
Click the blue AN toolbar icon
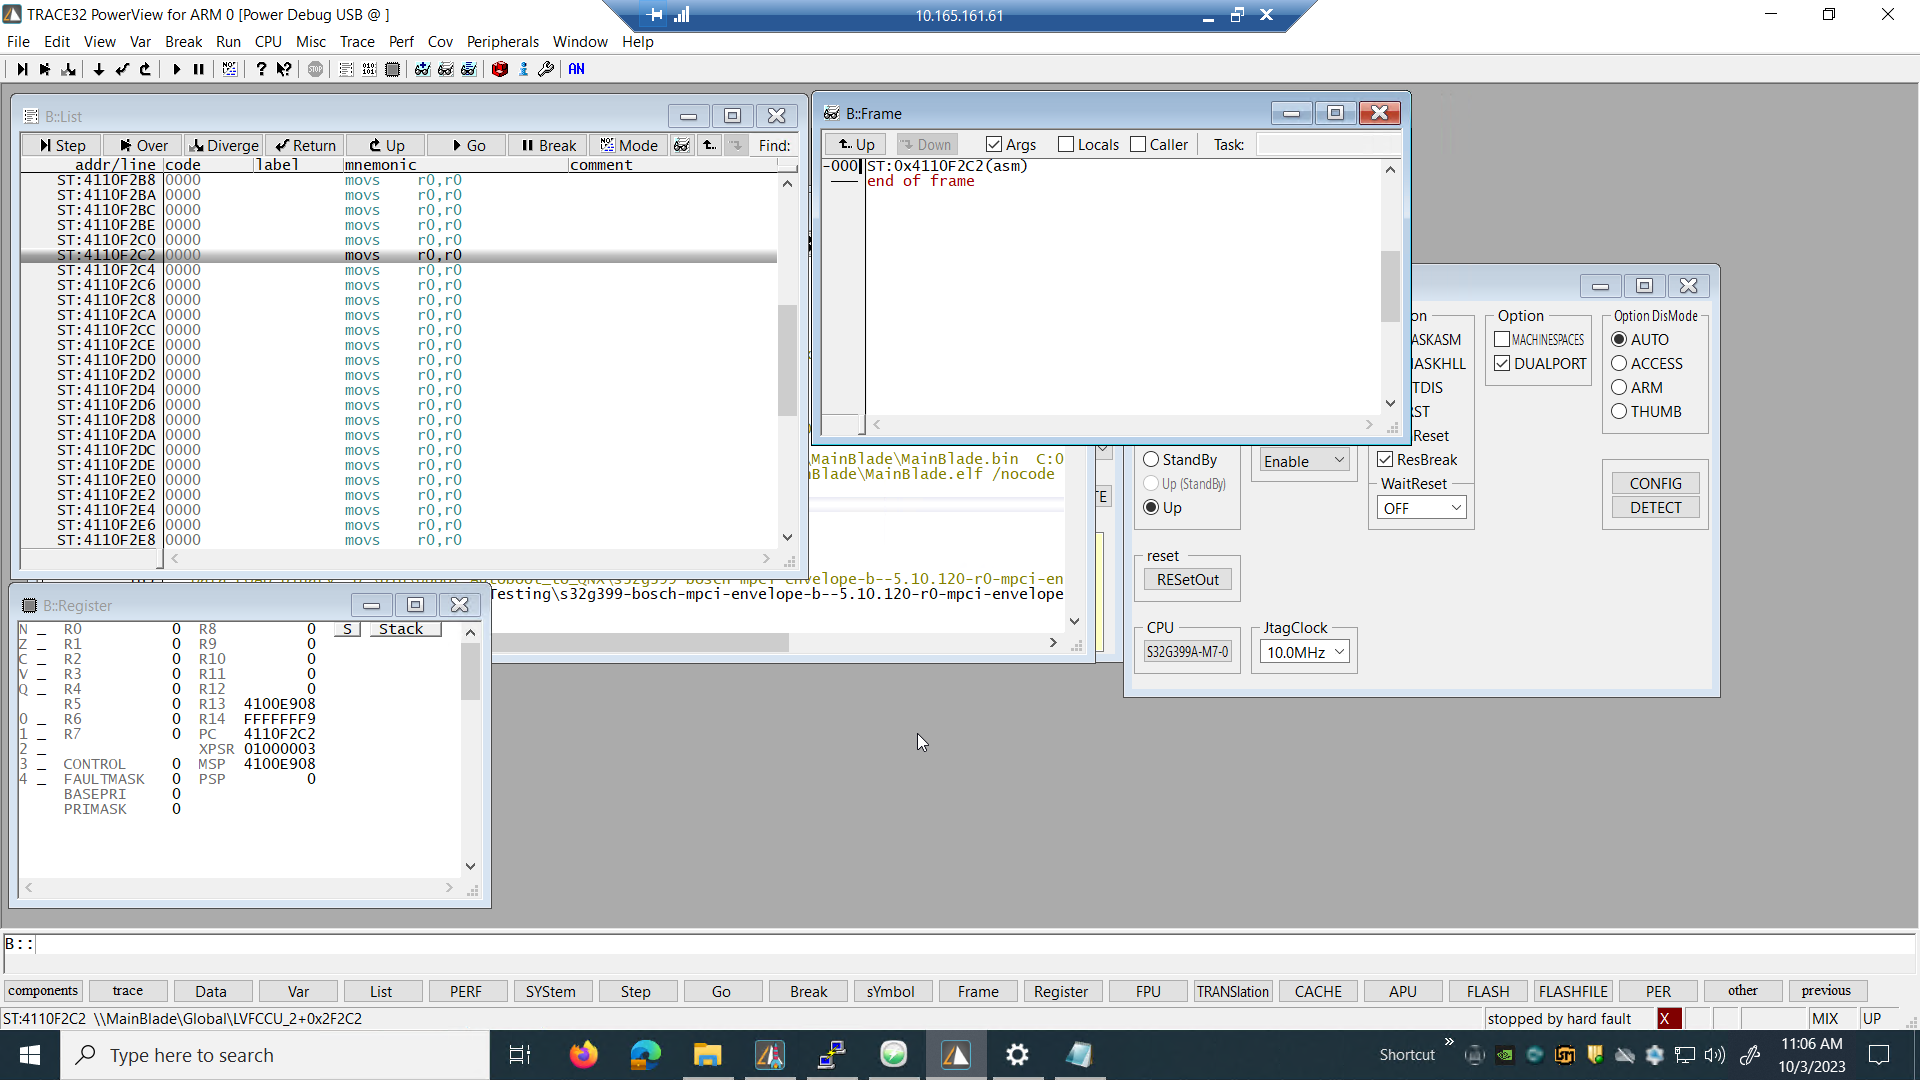(576, 69)
